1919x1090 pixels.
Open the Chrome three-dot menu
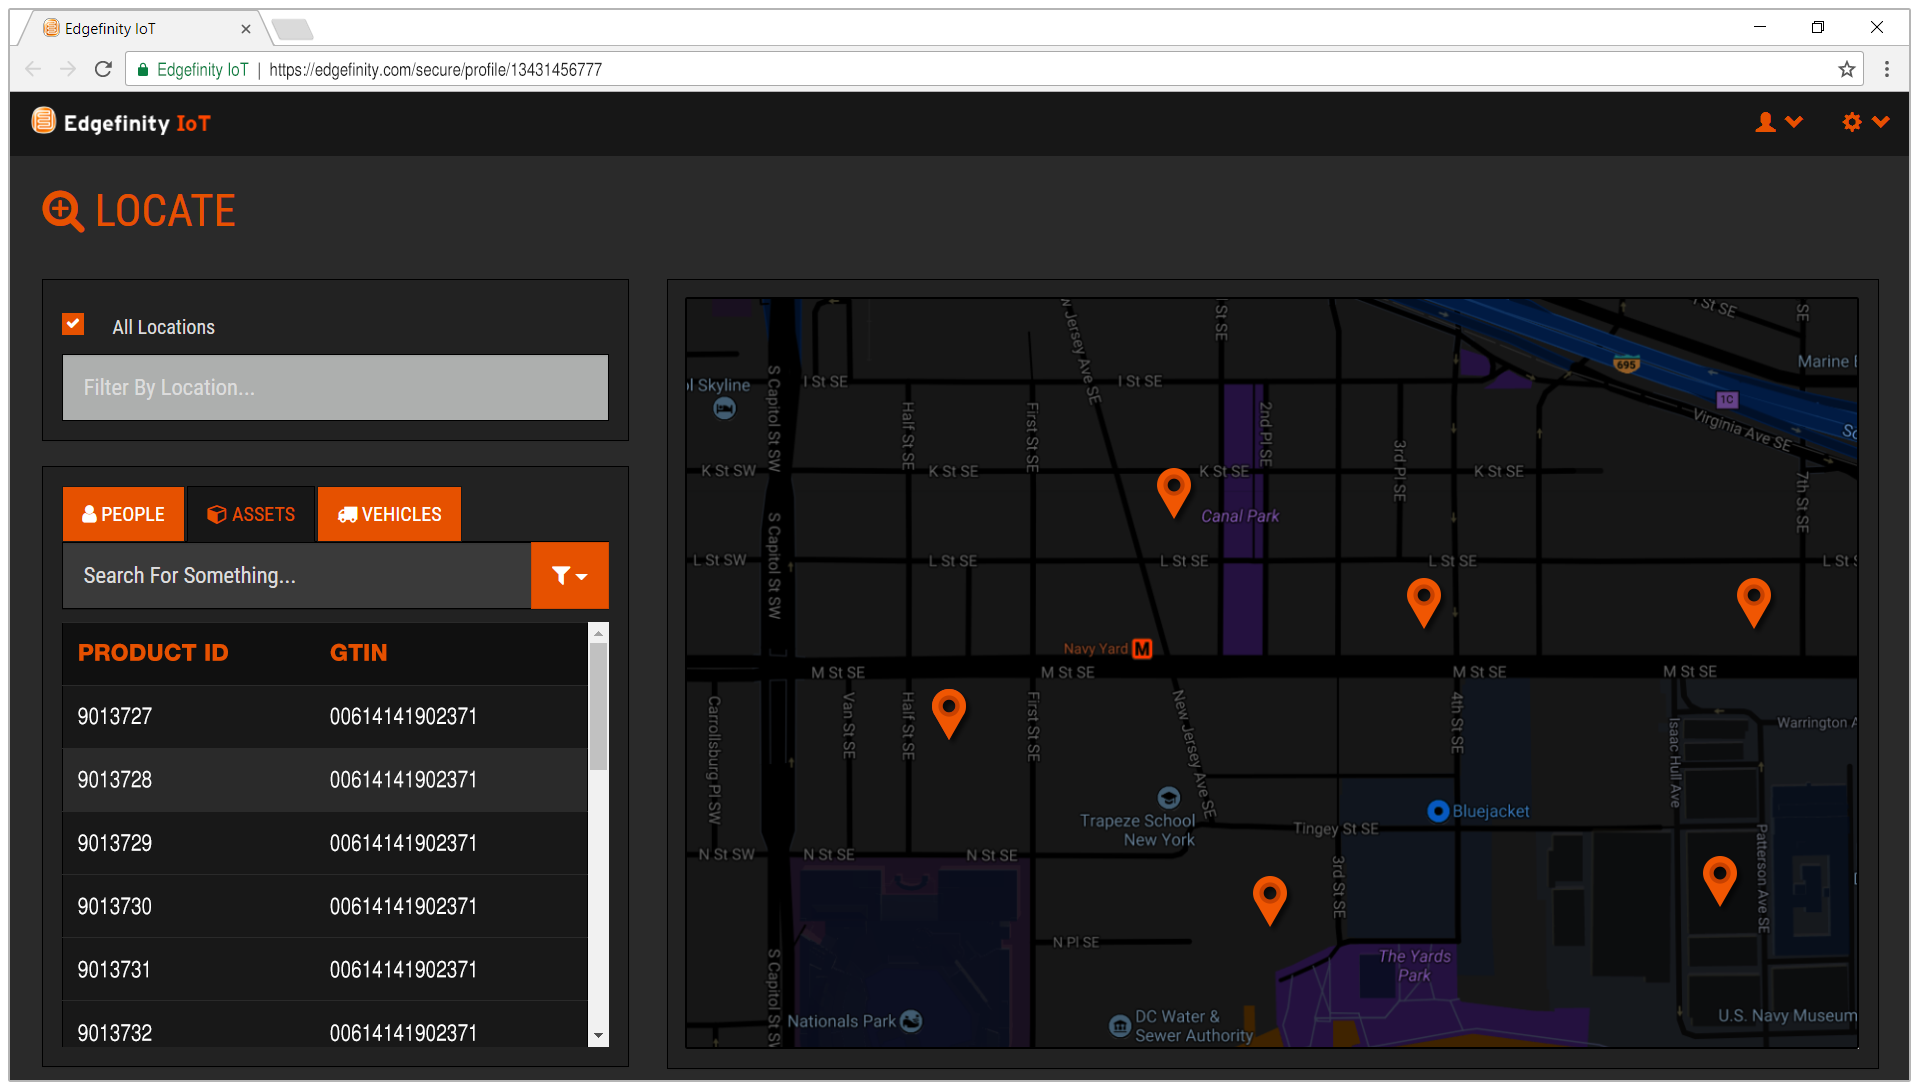click(1887, 69)
